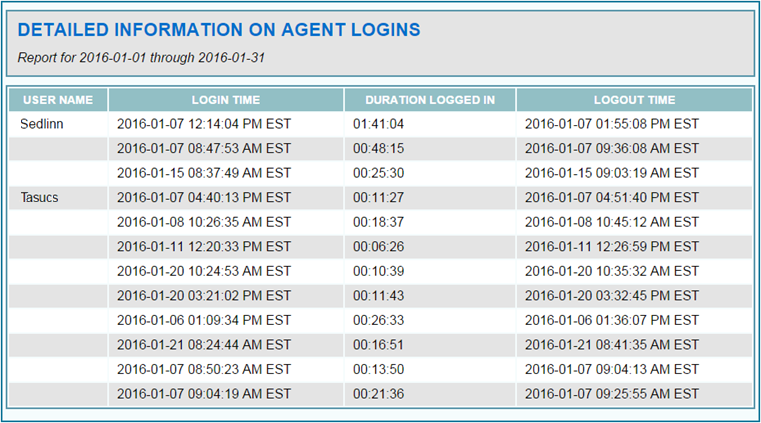Click login time 2016-01-15 08:37:49 AM EST

(x=203, y=173)
